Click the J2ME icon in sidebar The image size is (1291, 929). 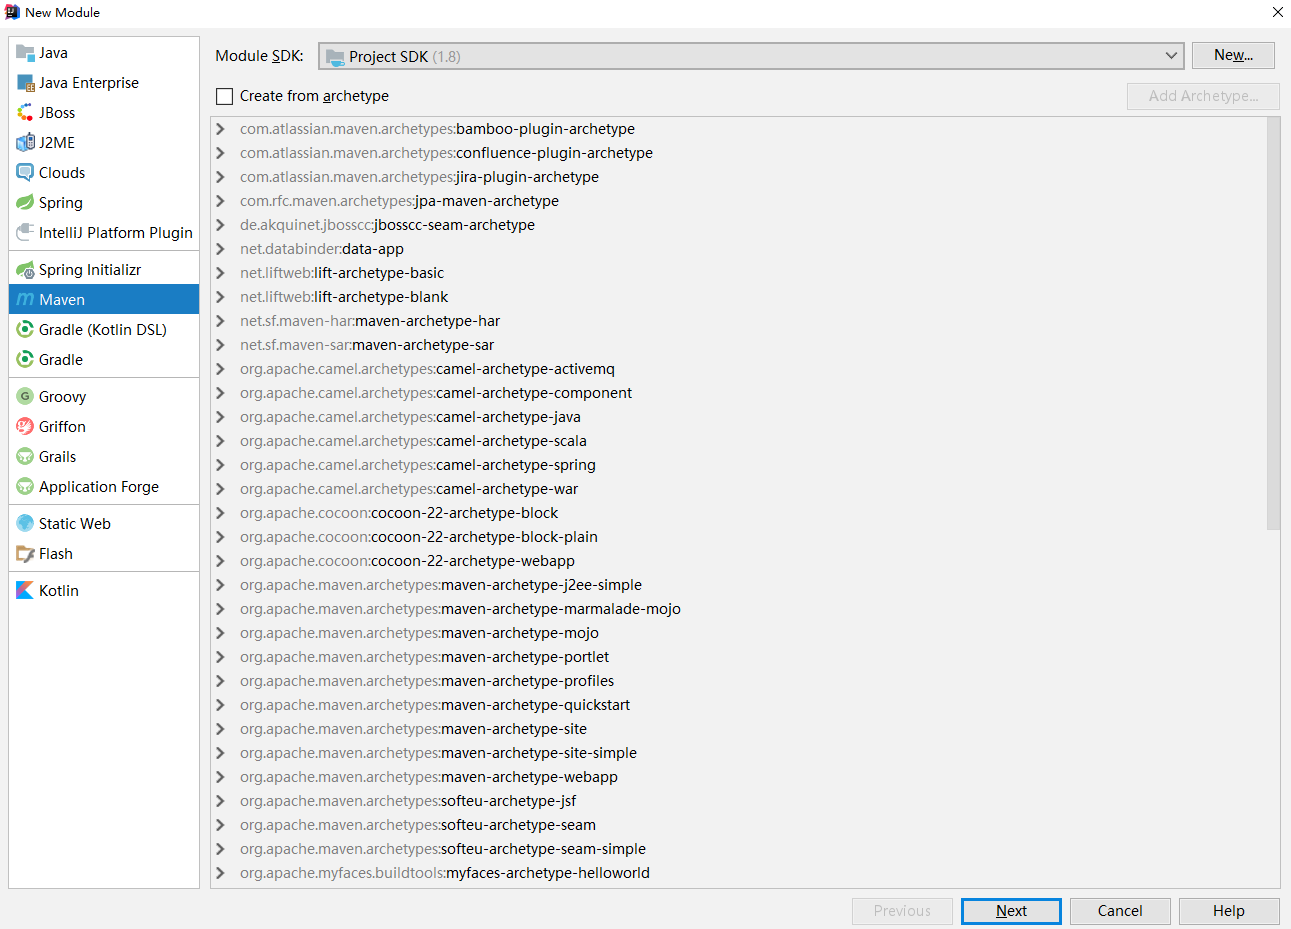click(25, 143)
